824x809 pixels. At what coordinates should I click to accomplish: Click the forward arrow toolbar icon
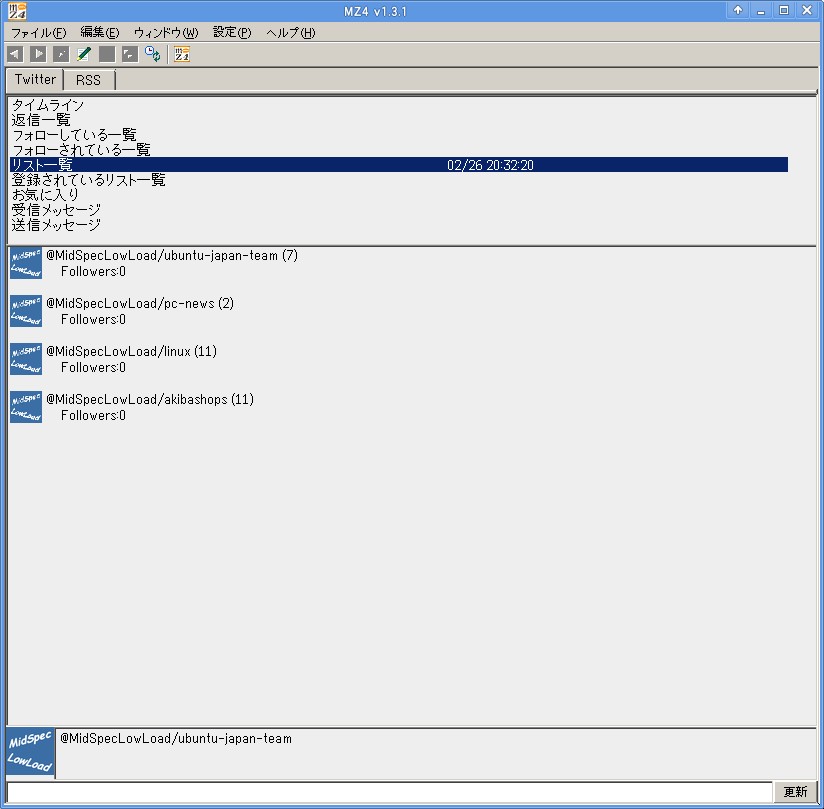point(38,54)
